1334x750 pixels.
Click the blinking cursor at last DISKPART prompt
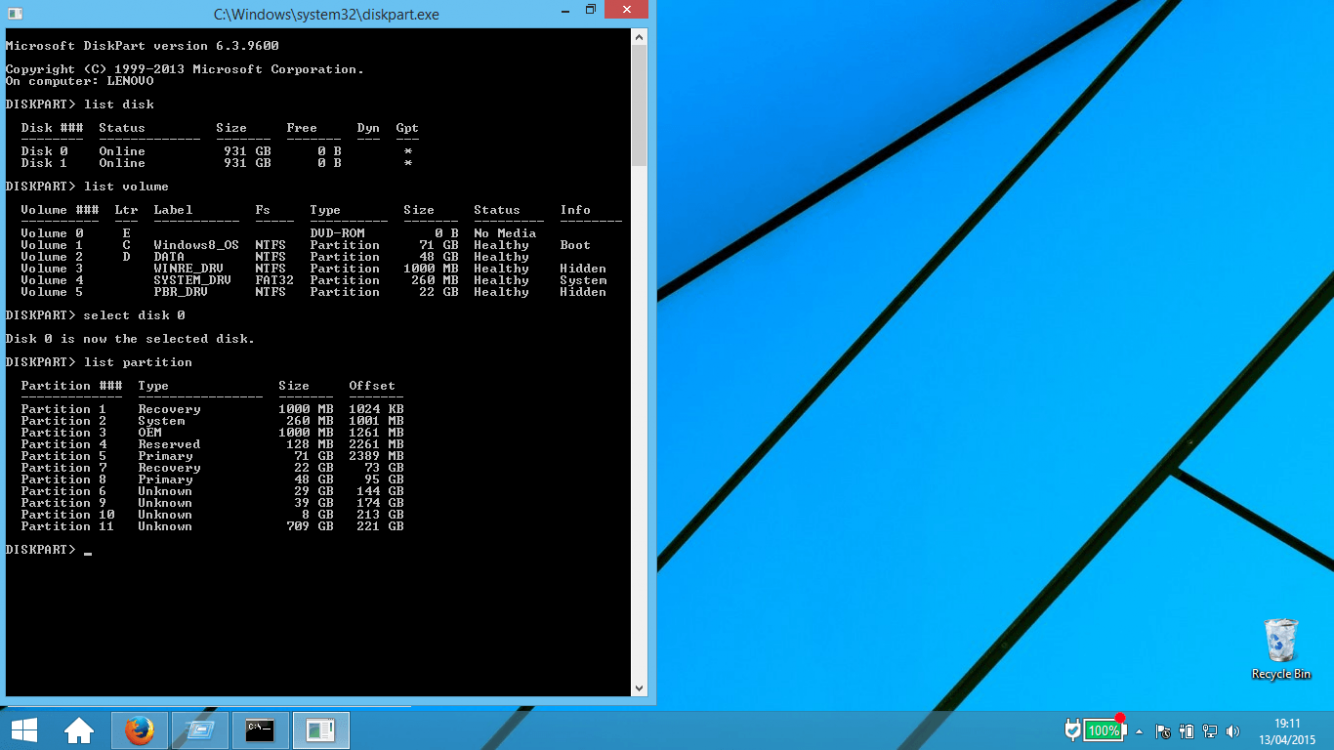coord(88,552)
